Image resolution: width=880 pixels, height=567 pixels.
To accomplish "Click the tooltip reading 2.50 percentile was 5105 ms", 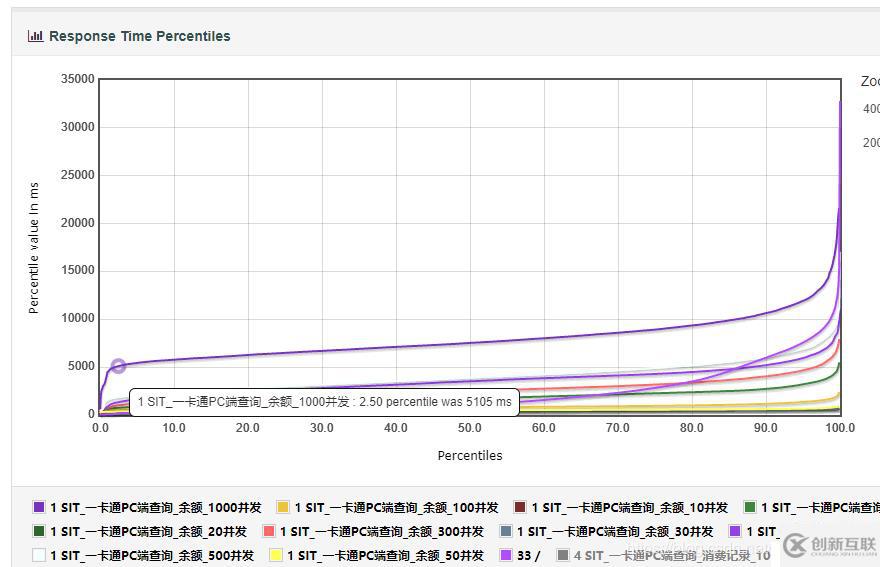I will point(324,402).
